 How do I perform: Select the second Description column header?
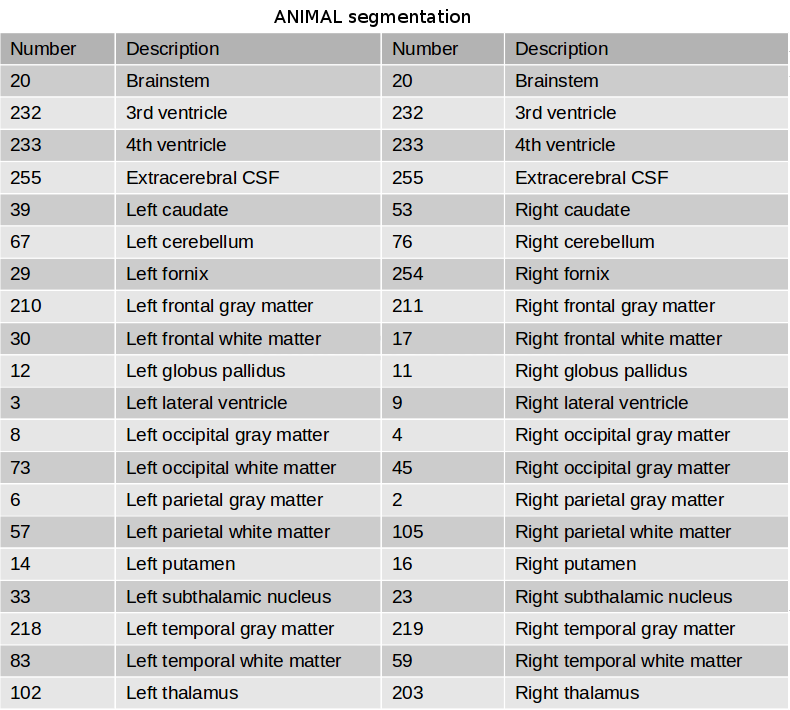point(646,49)
